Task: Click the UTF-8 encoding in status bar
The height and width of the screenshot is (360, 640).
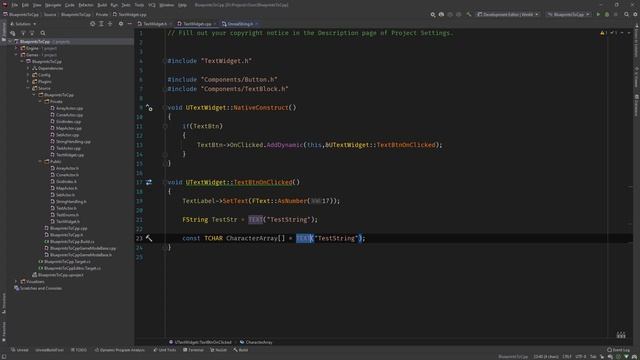Action: 580,357
